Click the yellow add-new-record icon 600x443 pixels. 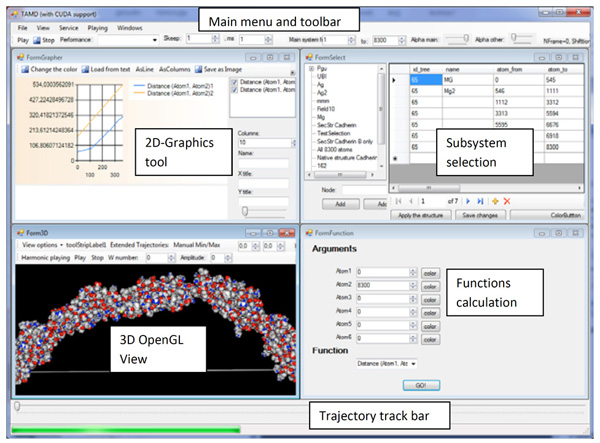[495, 201]
